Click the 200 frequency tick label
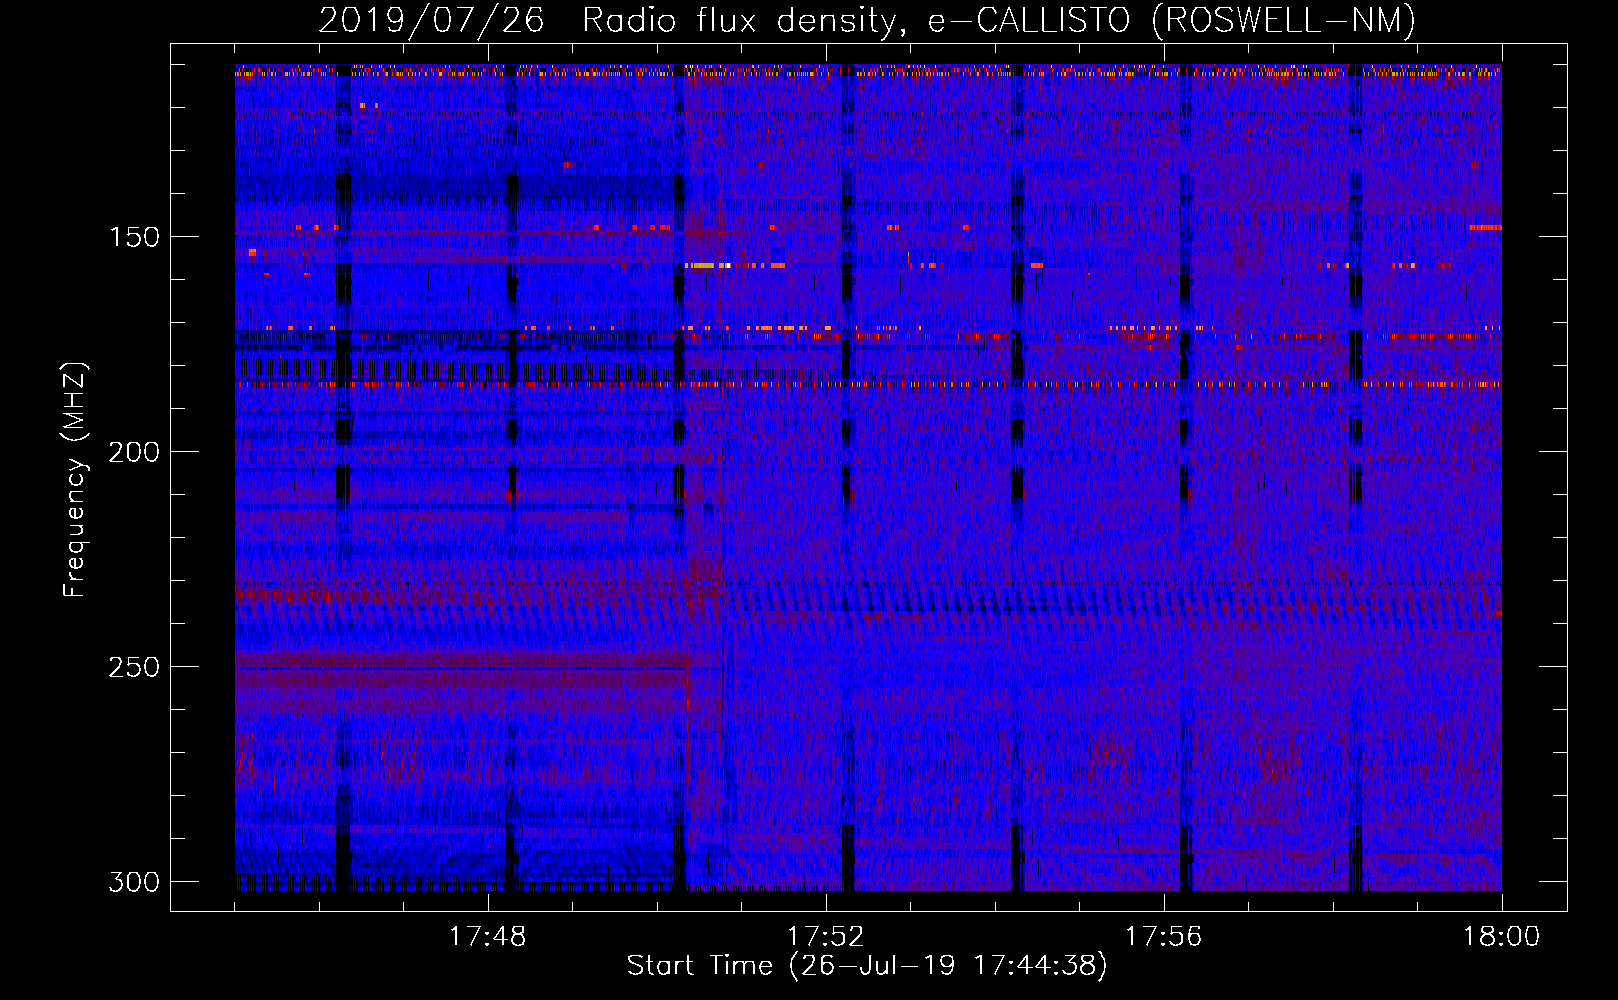The width and height of the screenshot is (1618, 1000). click(134, 452)
